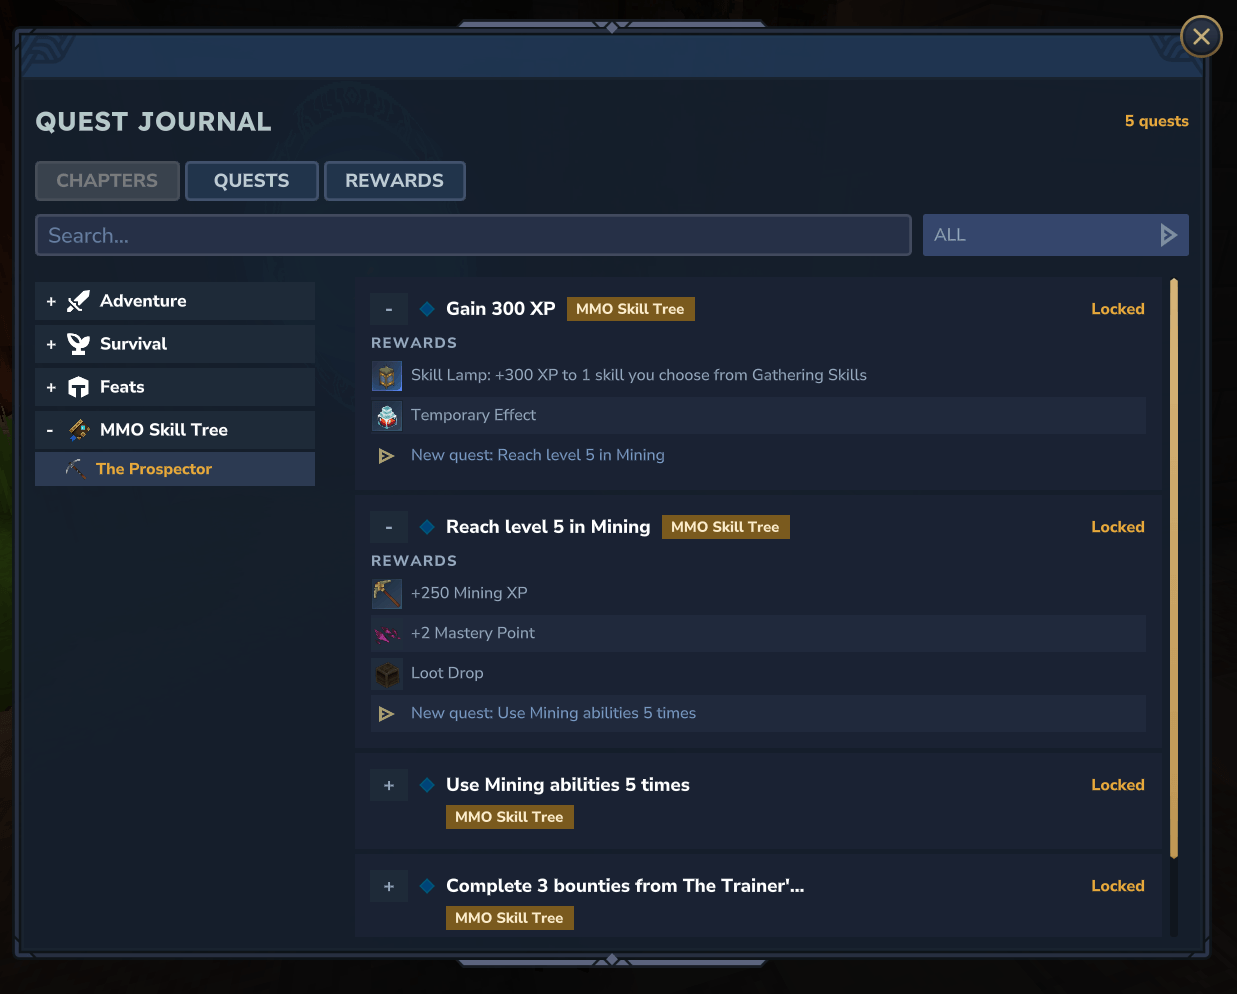
Task: Click MMO Skill Tree tag under Use Mining abilities
Action: (x=510, y=817)
